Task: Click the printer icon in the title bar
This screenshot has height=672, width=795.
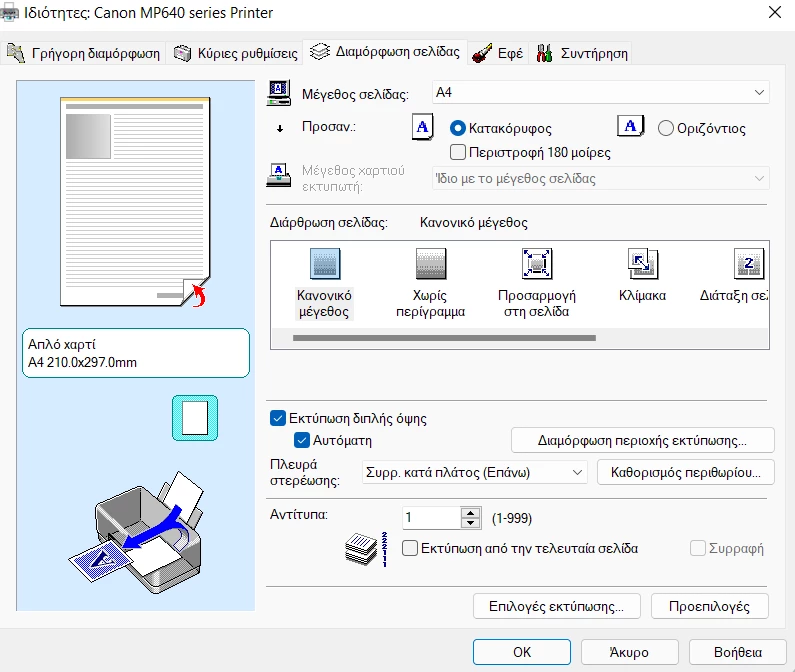Action: point(9,13)
